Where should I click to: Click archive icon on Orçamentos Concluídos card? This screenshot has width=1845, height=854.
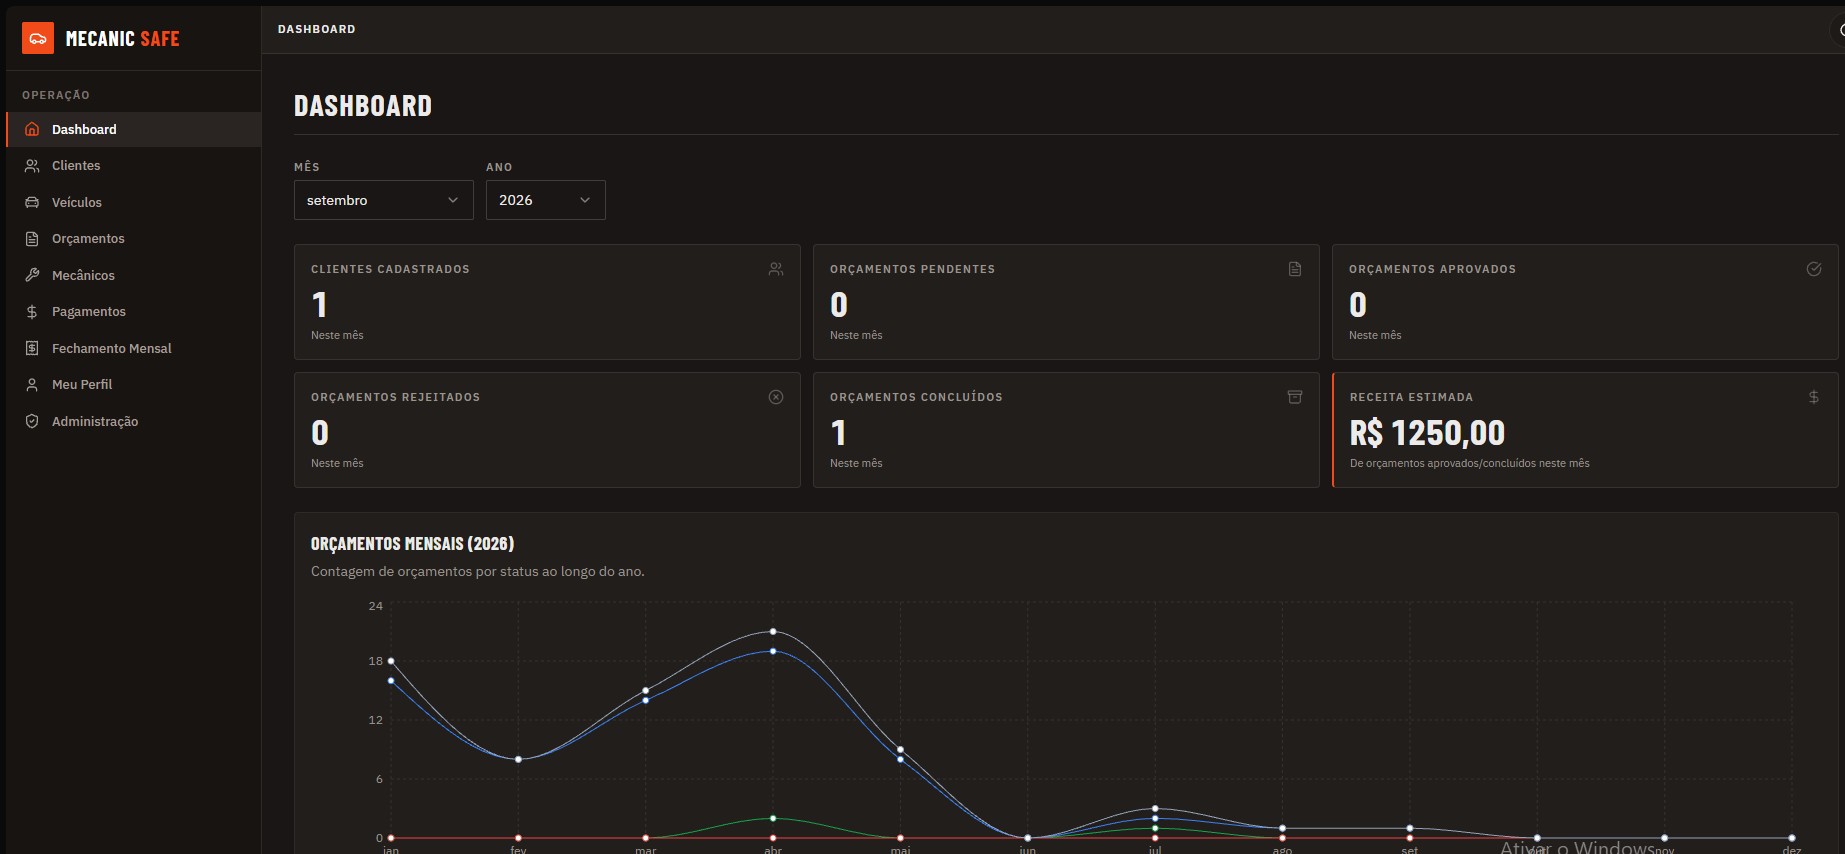click(x=1295, y=397)
